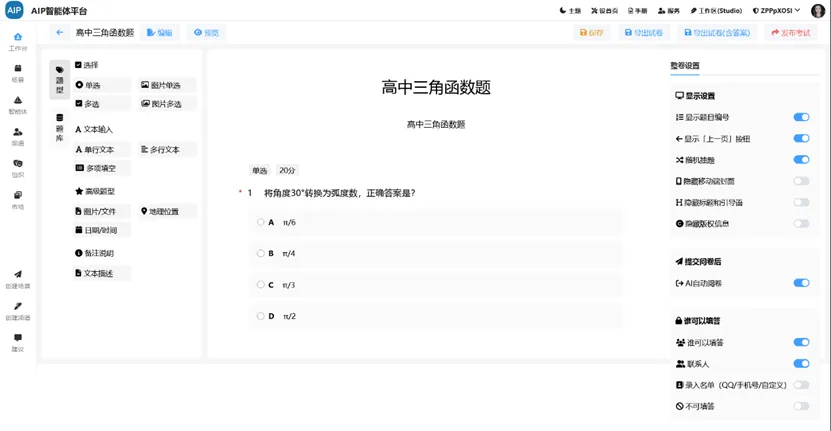The height and width of the screenshot is (431, 831).
Task: Click 导出试卷 export button without answers
Action: point(644,32)
